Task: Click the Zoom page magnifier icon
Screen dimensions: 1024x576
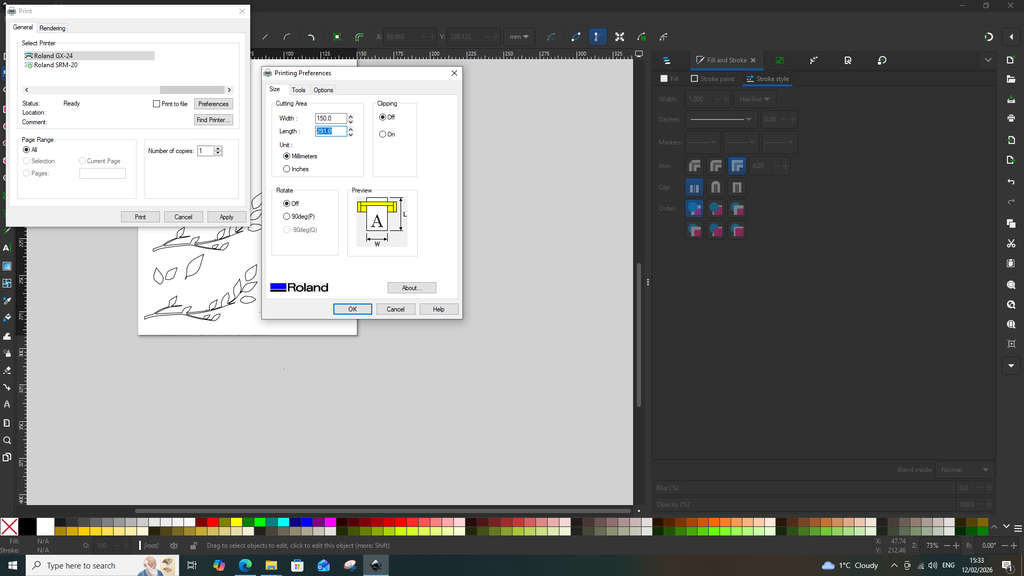Action: 1011,325
